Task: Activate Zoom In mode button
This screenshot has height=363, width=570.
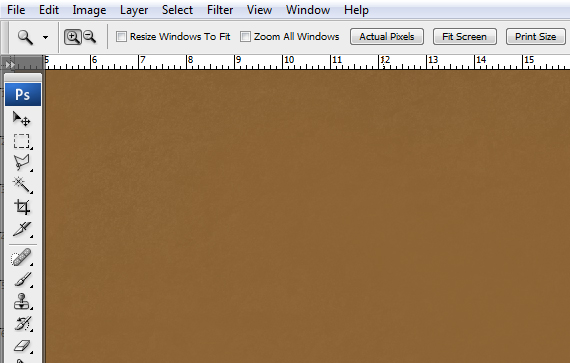Action: coord(73,37)
